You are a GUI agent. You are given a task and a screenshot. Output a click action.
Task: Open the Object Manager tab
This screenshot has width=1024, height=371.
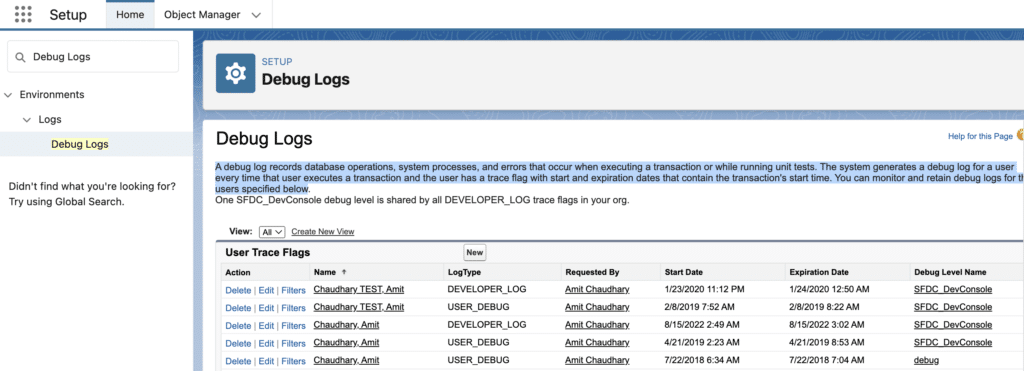tap(202, 14)
